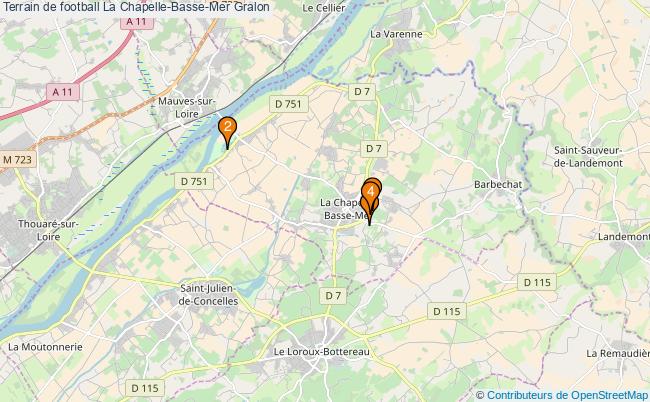Select the La Varenne village label

[396, 34]
